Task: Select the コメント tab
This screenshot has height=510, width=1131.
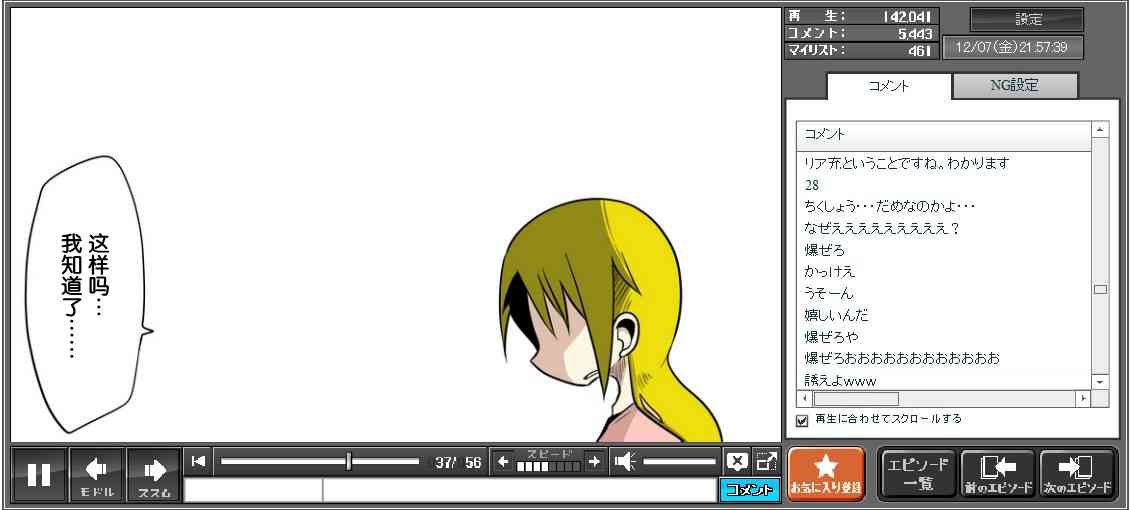Action: [888, 86]
